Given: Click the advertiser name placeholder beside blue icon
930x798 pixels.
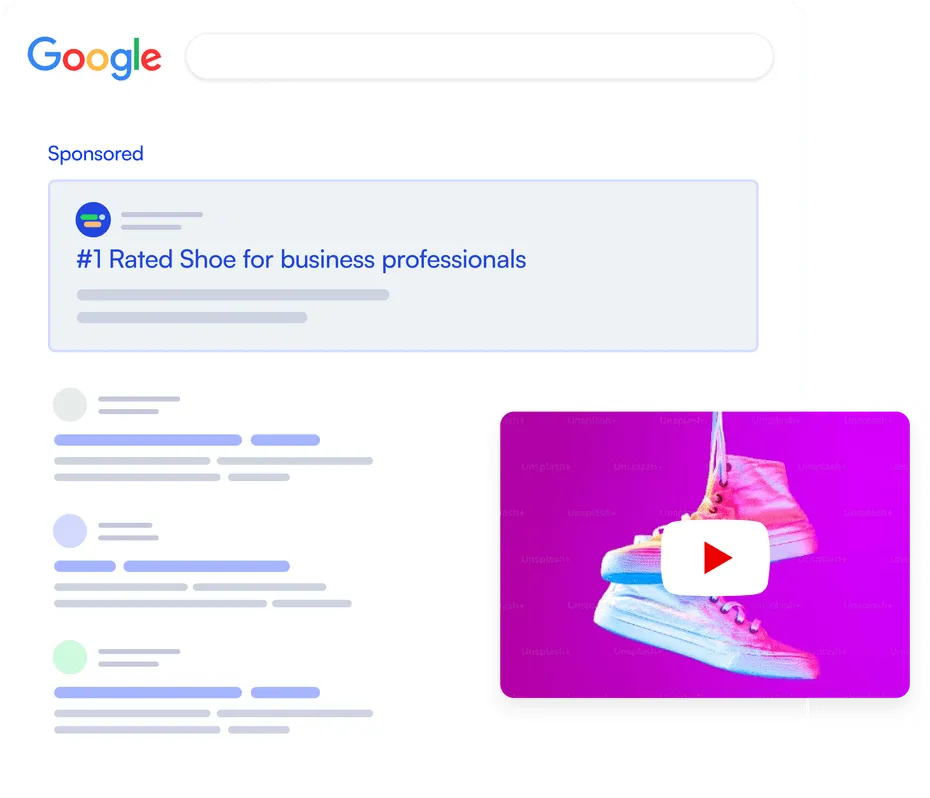Looking at the screenshot, I should (161, 220).
